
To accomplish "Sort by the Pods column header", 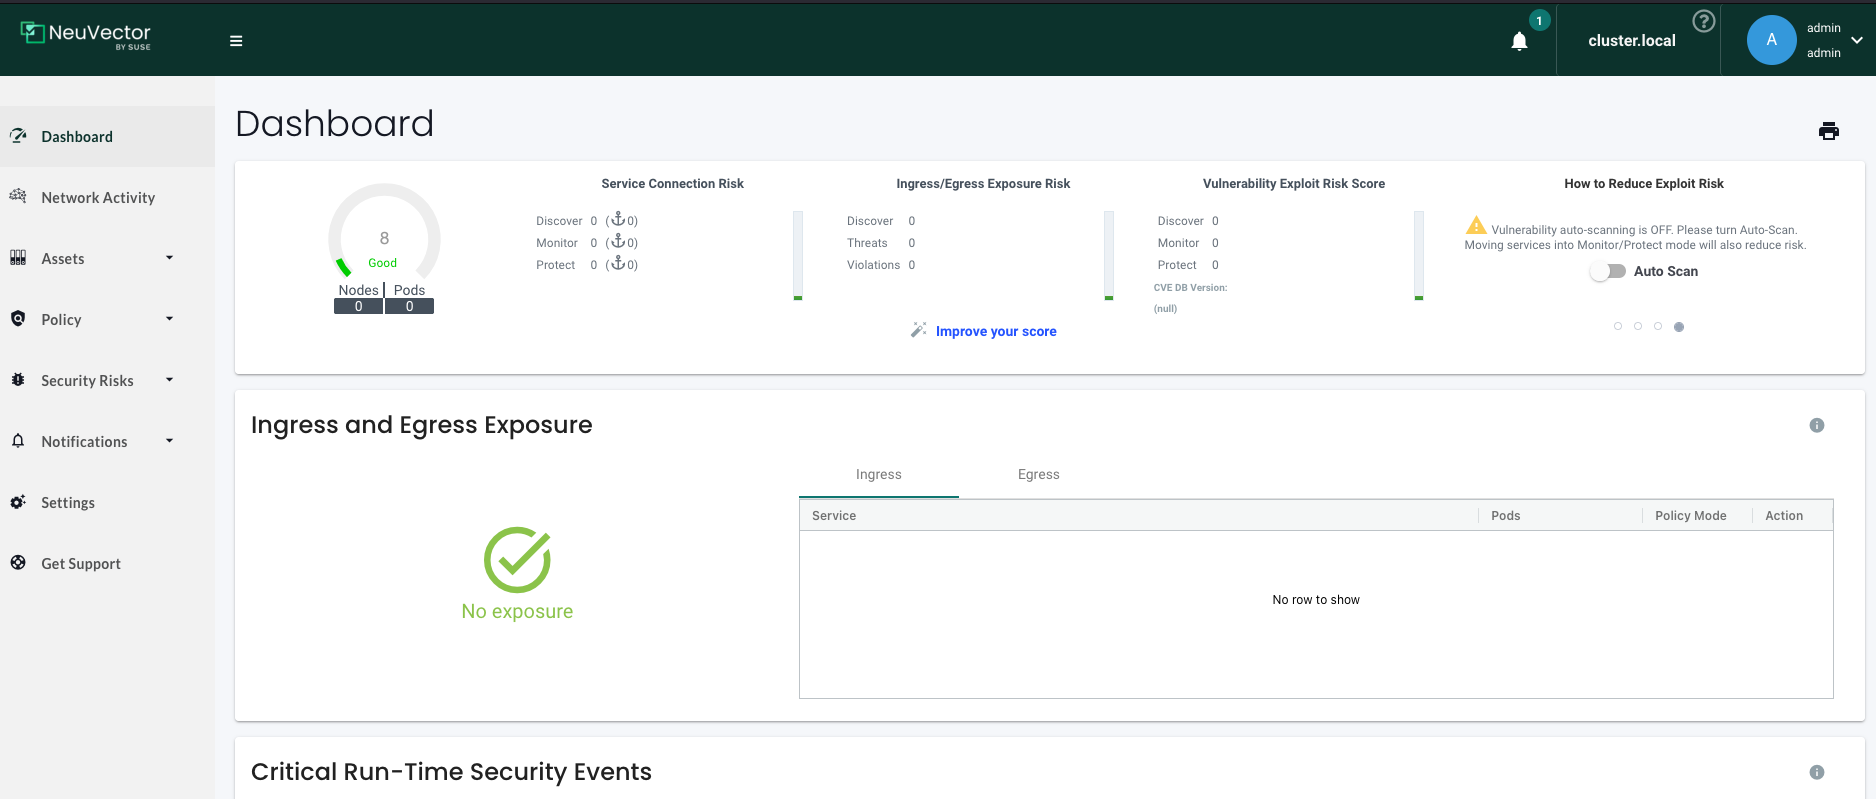I will point(1560,516).
